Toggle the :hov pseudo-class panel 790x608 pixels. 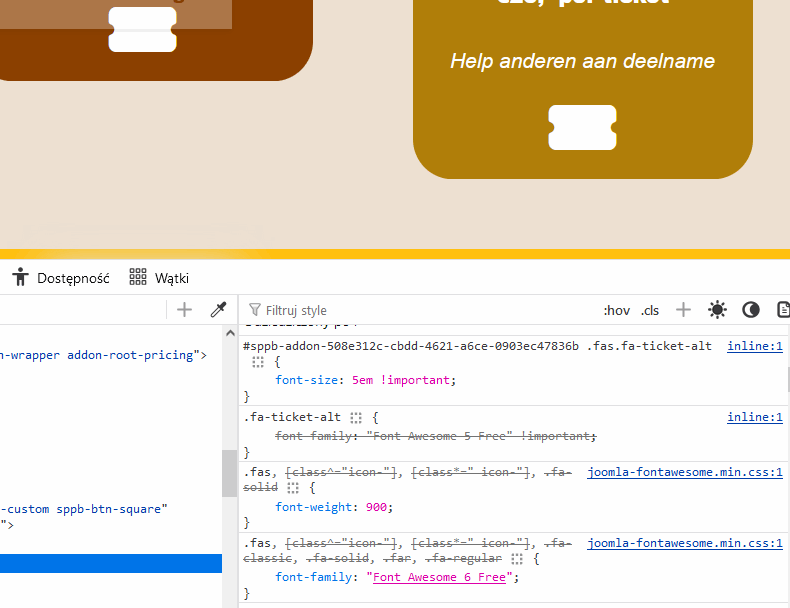(x=617, y=310)
